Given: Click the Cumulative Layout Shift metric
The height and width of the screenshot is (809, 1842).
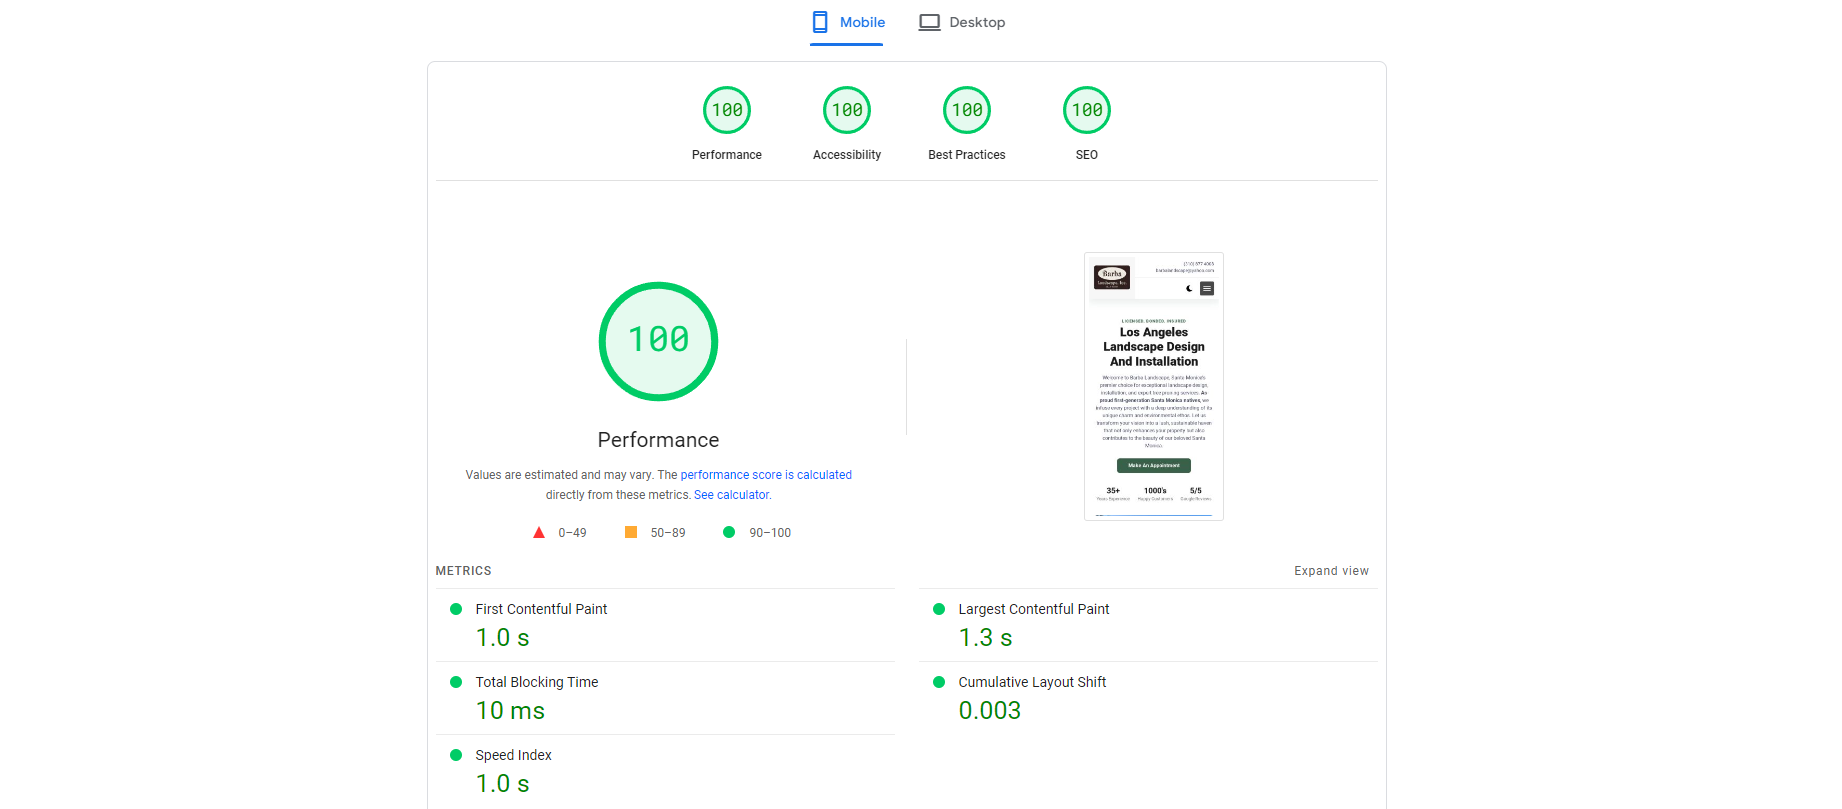Looking at the screenshot, I should click(1031, 682).
